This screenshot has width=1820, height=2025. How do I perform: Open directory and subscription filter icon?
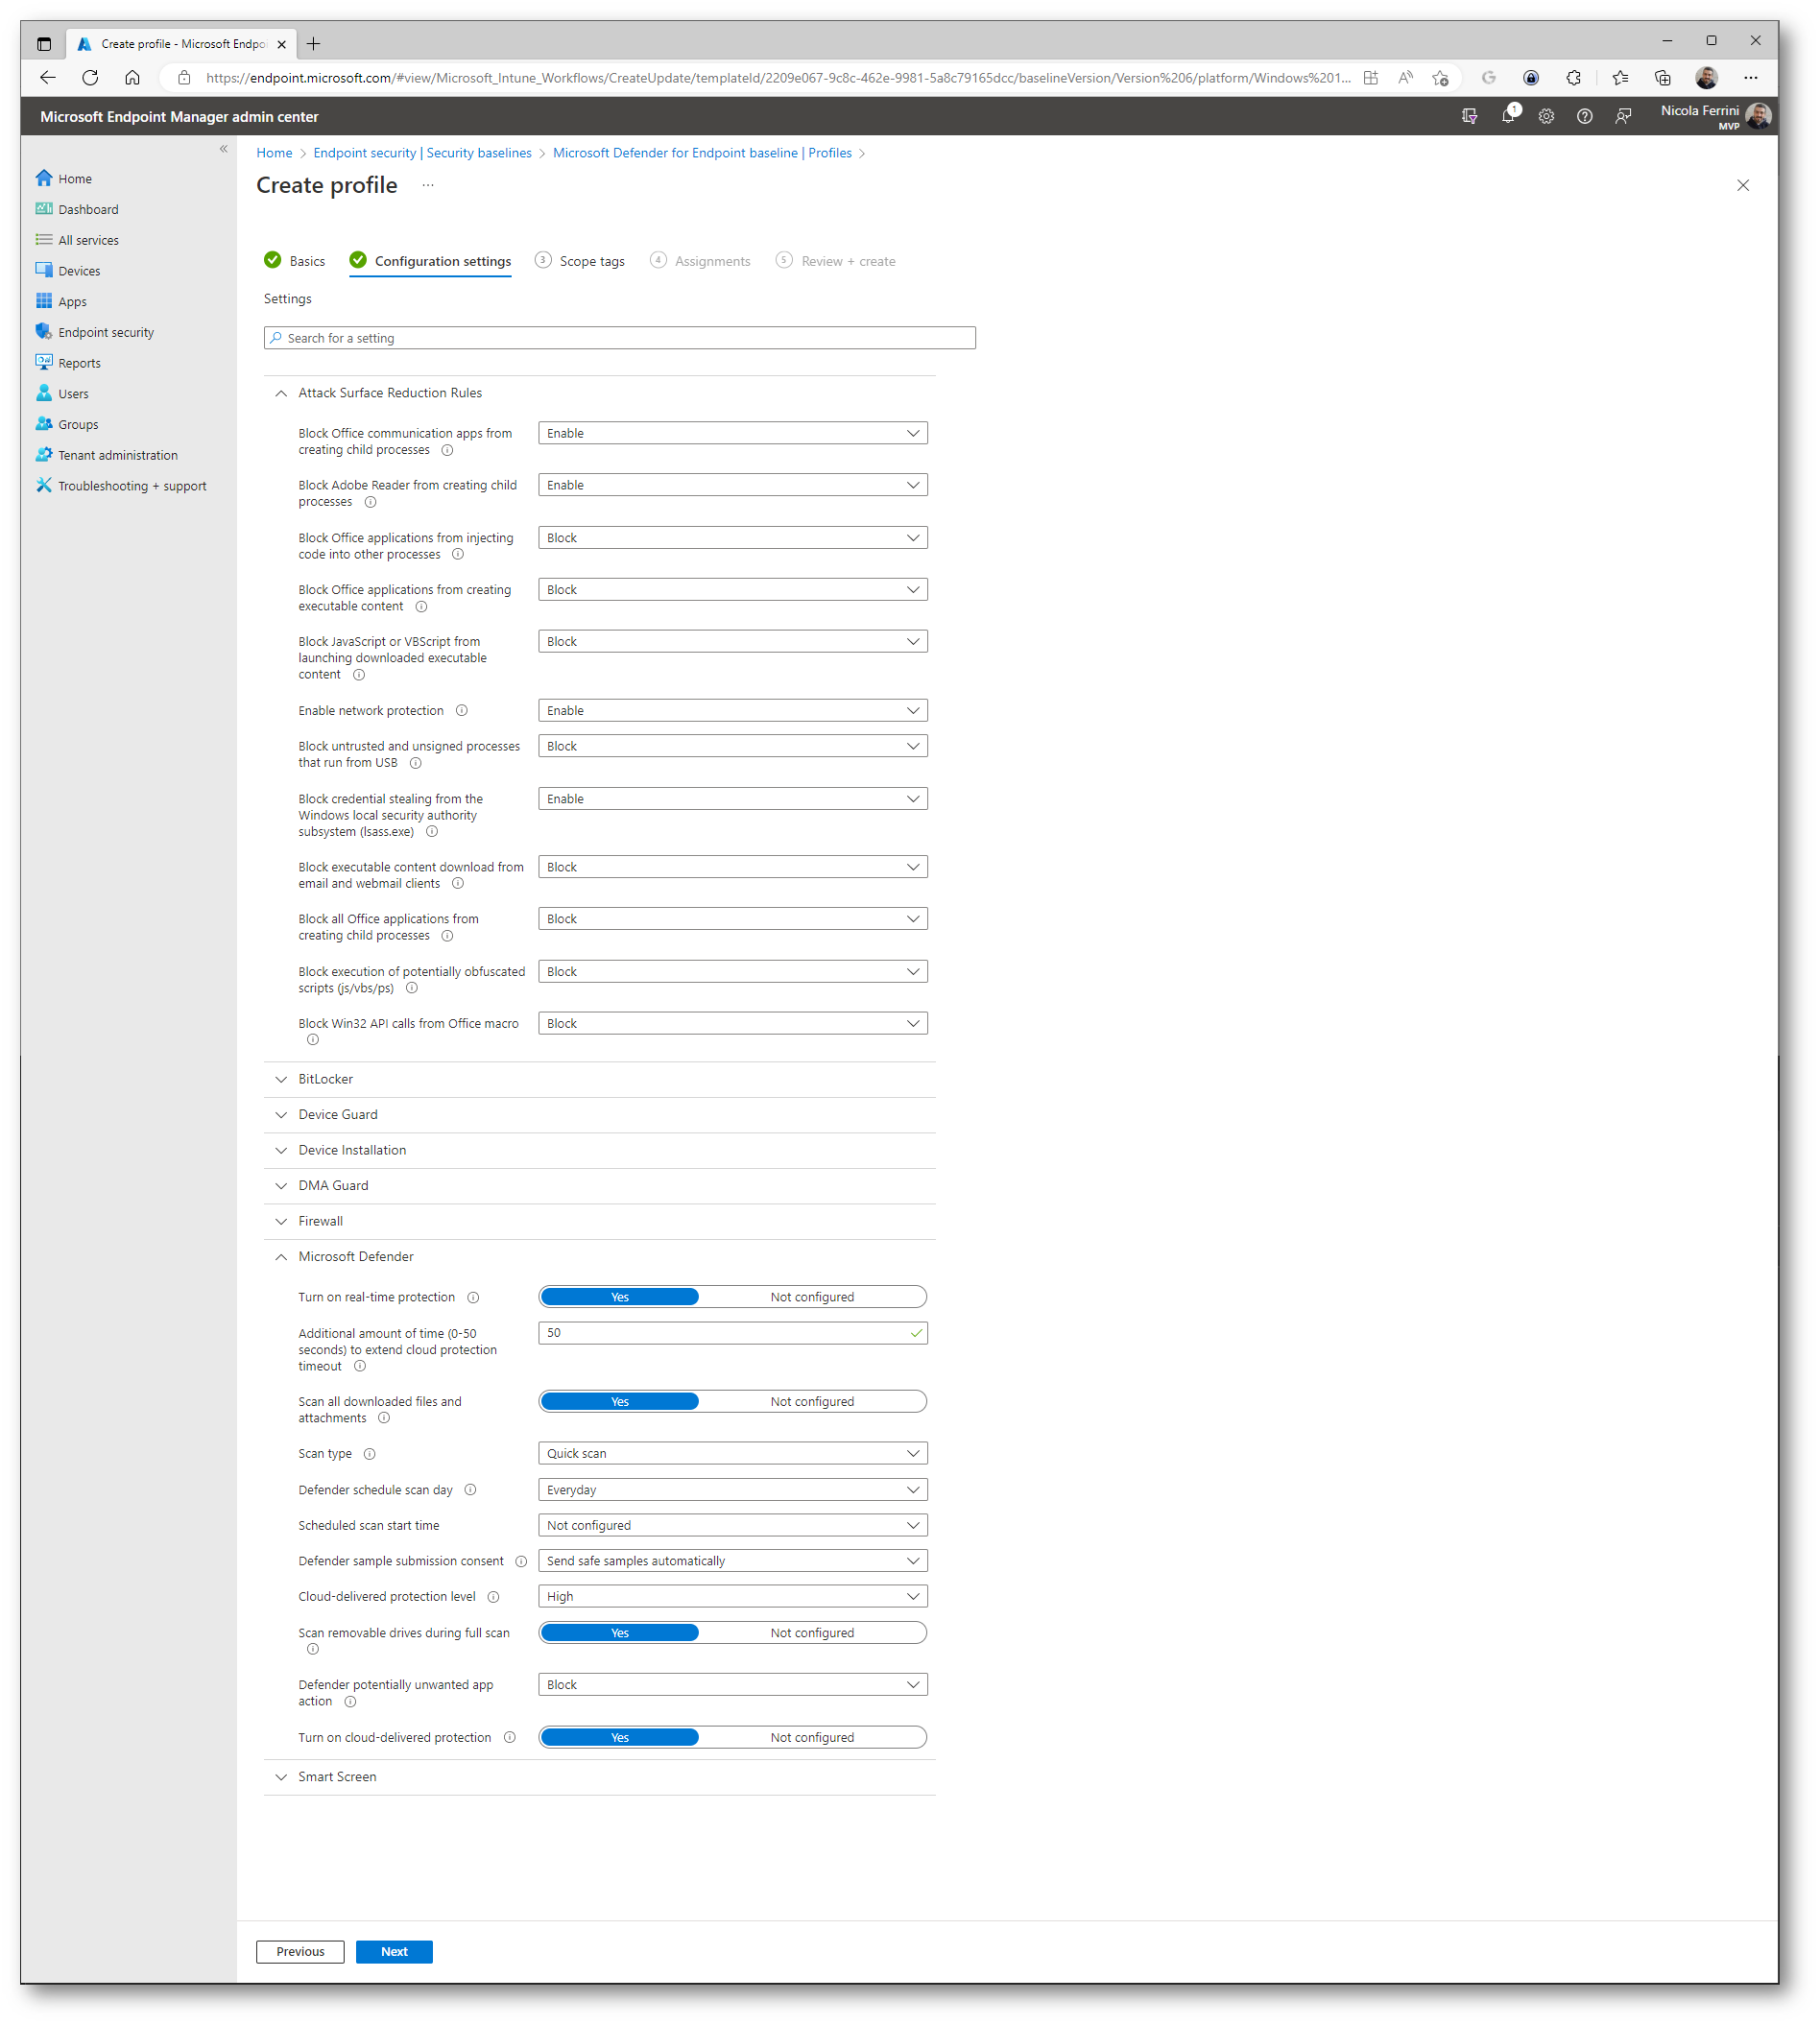tap(1470, 117)
